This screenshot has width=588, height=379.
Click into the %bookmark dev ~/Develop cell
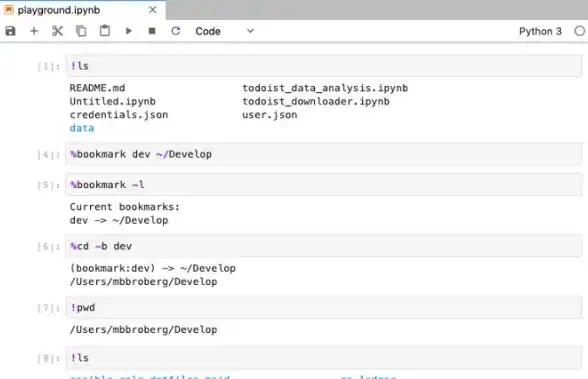324,154
